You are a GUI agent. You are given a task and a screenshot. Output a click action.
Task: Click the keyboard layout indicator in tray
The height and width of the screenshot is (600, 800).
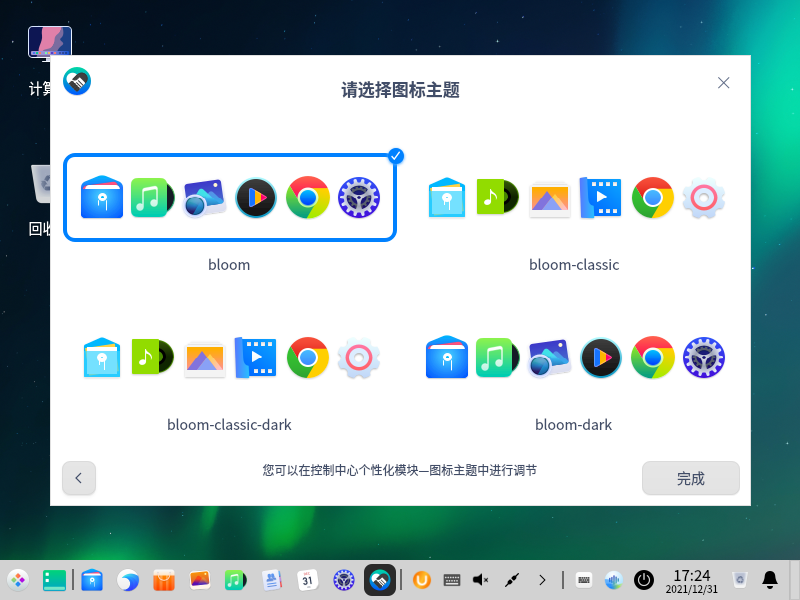coord(584,580)
